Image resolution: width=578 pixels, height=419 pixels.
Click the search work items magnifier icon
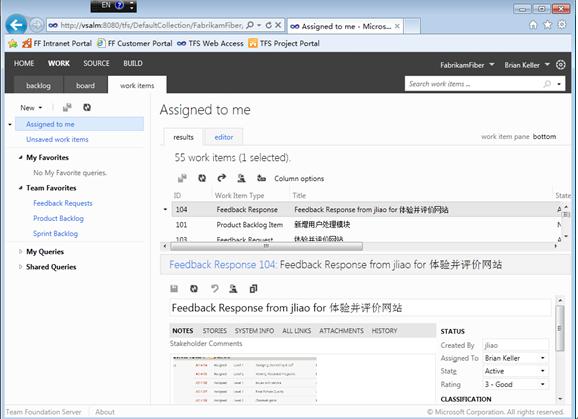pos(547,84)
